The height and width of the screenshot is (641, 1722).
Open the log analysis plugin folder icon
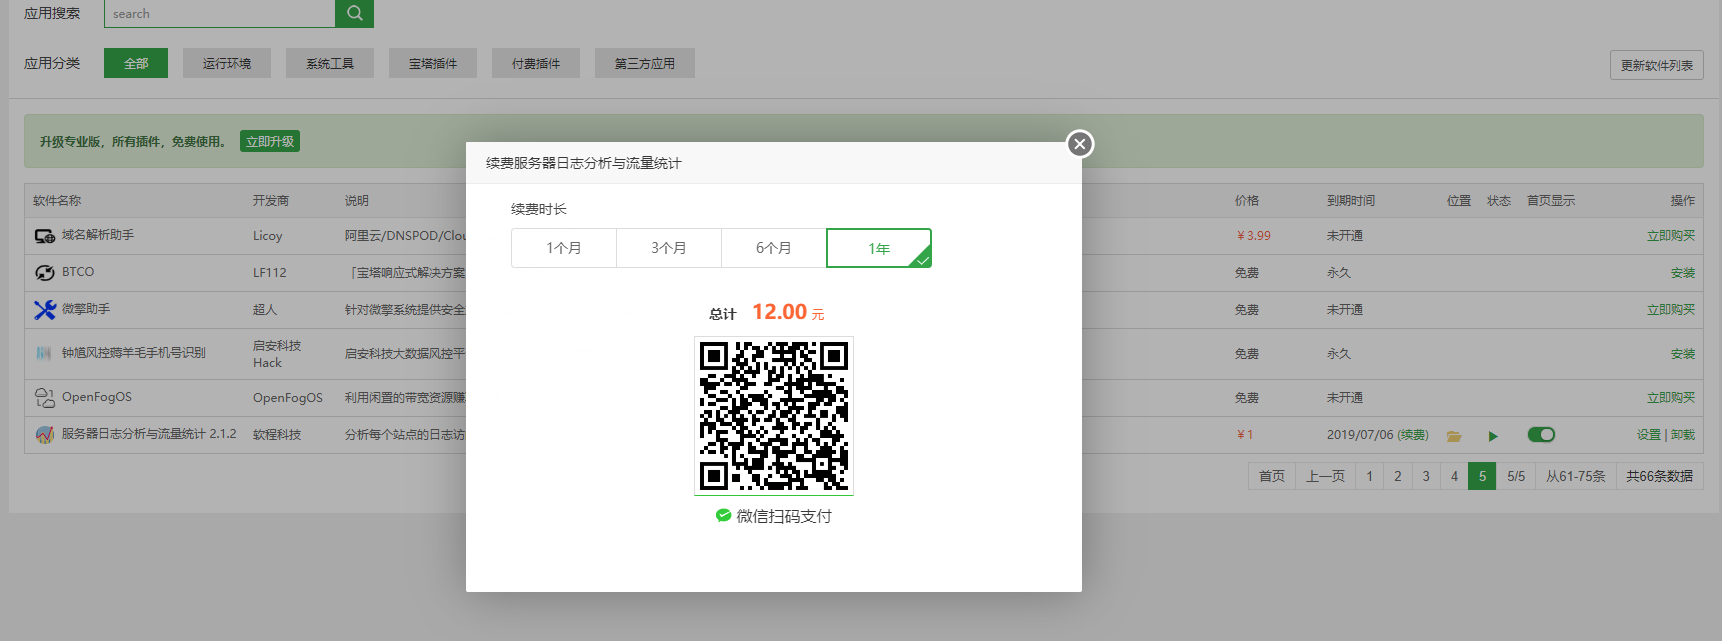(1454, 435)
